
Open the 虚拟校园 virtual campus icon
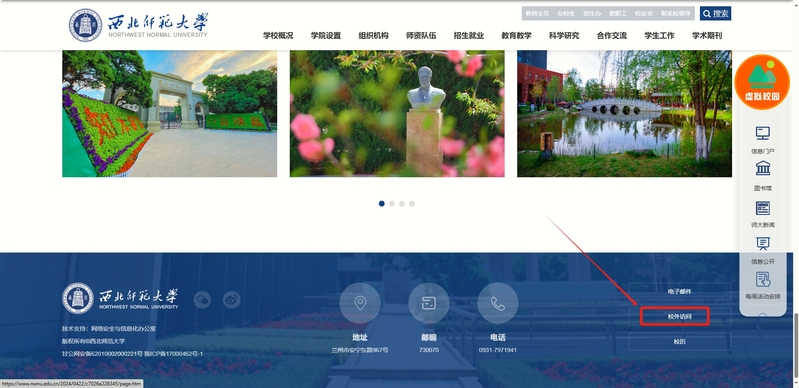pyautogui.click(x=762, y=82)
